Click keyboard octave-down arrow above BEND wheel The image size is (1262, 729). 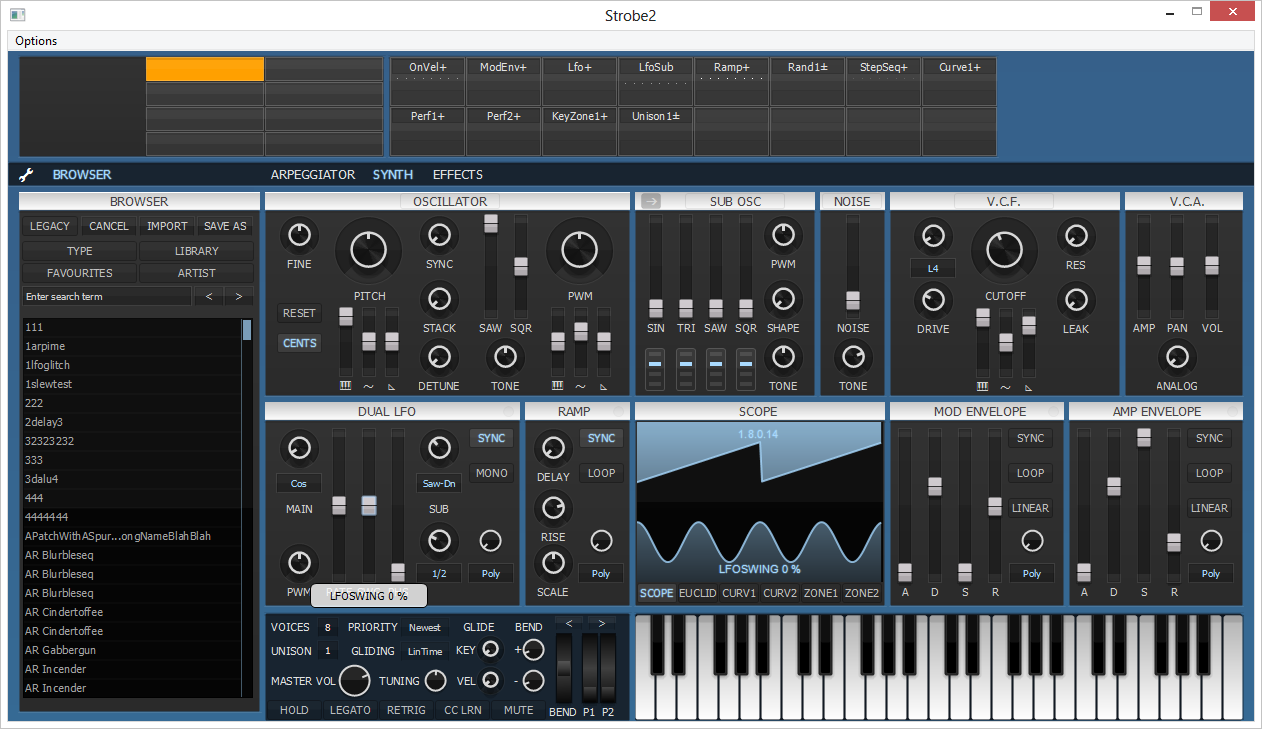[568, 623]
